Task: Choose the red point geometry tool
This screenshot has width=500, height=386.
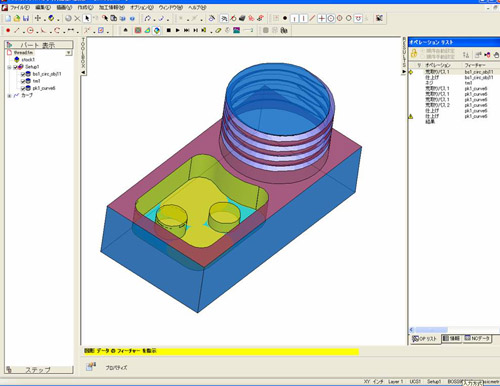Action: (8, 31)
